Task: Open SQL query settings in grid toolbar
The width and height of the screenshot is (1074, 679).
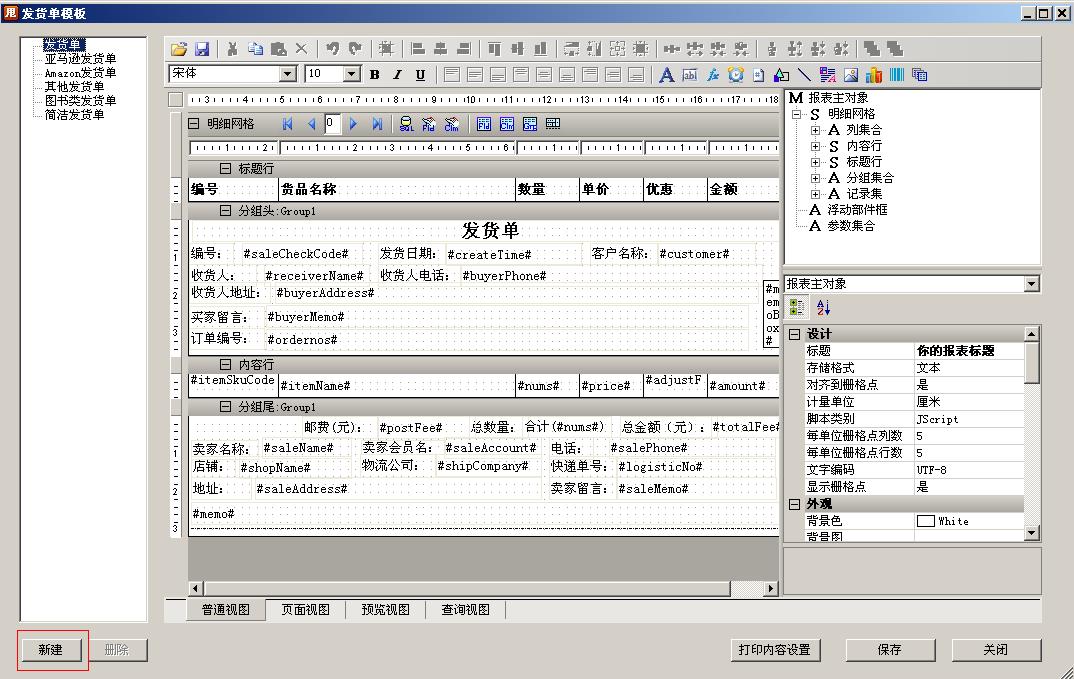Action: pyautogui.click(x=406, y=124)
